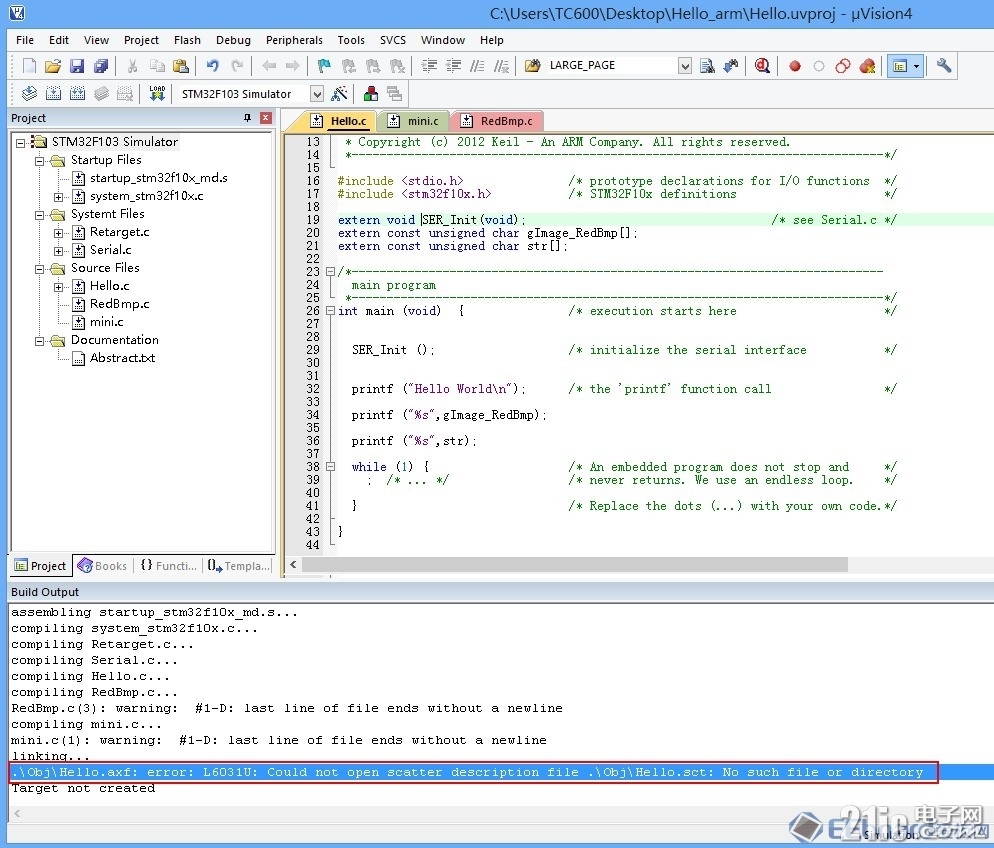Cut selection with the scissors icon

point(132,66)
